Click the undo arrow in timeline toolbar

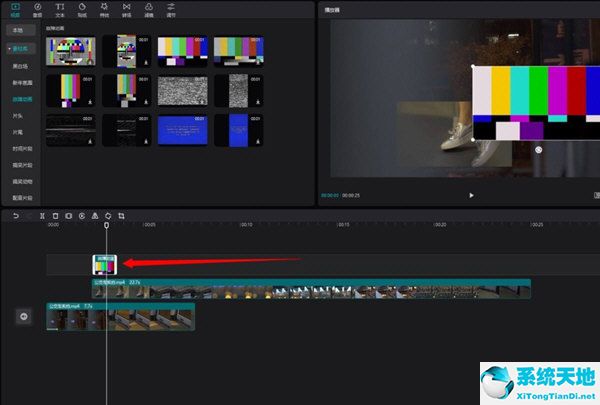click(x=15, y=215)
